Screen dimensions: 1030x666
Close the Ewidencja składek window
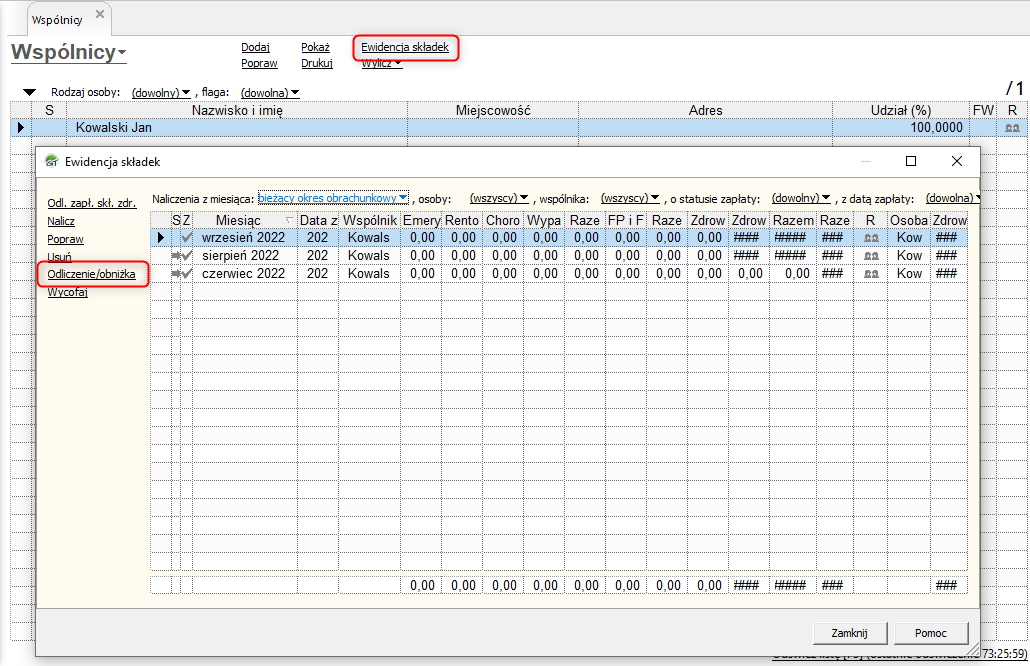tap(956, 161)
